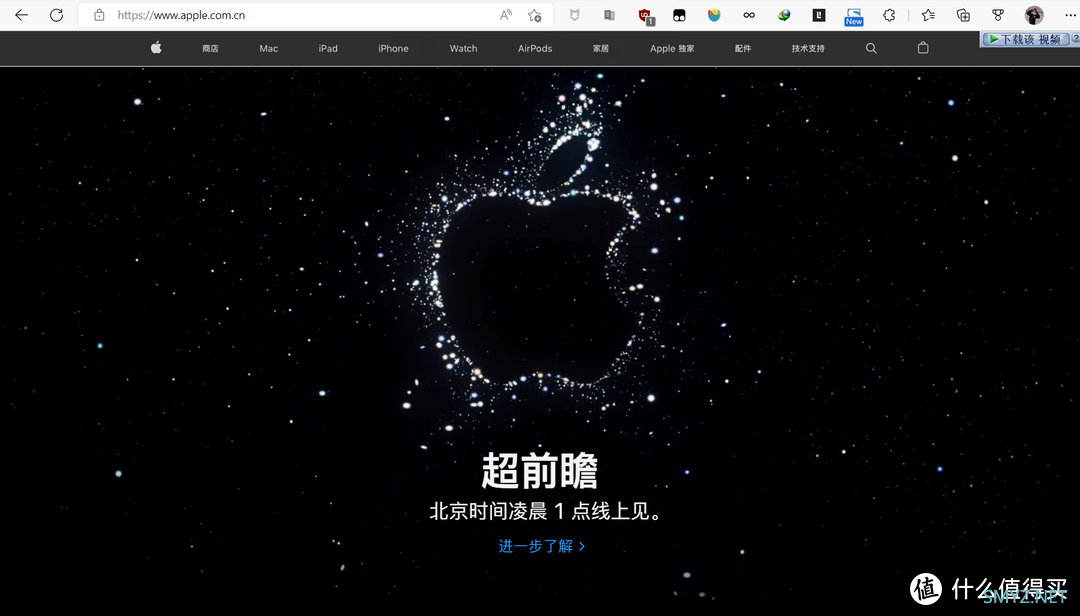The height and width of the screenshot is (616, 1080).
Task: Search apple.com.cn with magnifier icon
Action: 871,48
